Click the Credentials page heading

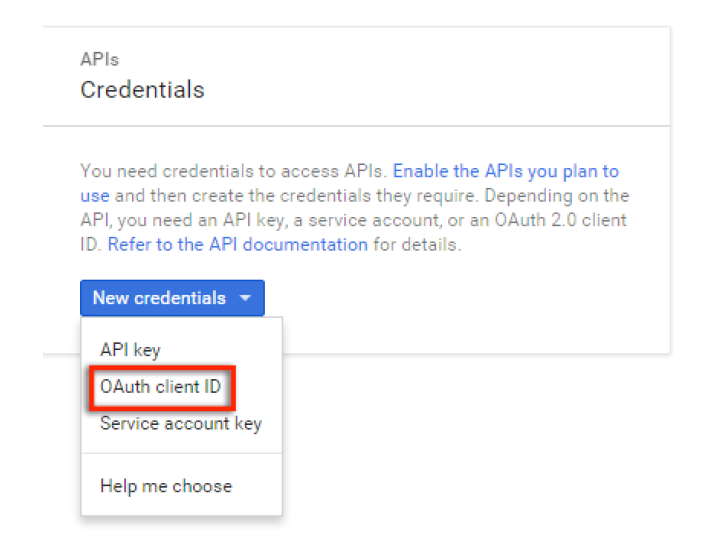142,89
